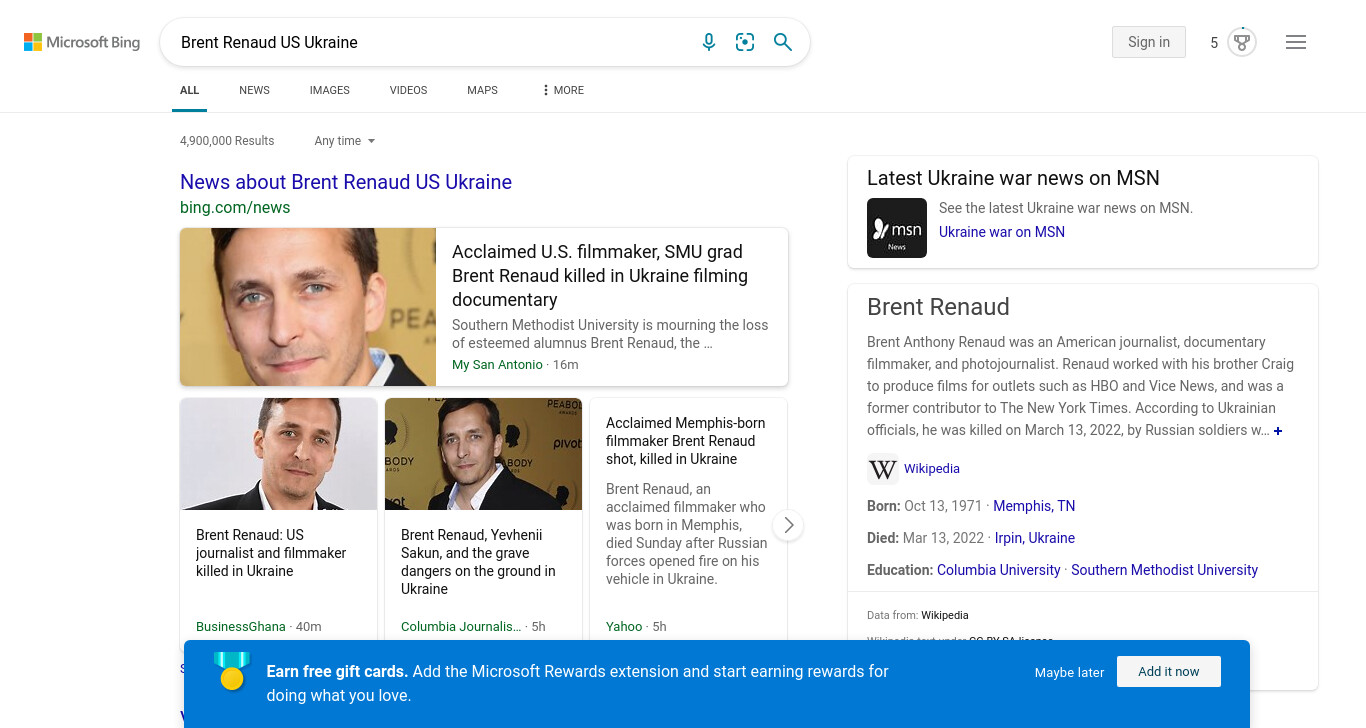This screenshot has height=728, width=1366.
Task: Open Columbia University link
Action: pos(998,570)
